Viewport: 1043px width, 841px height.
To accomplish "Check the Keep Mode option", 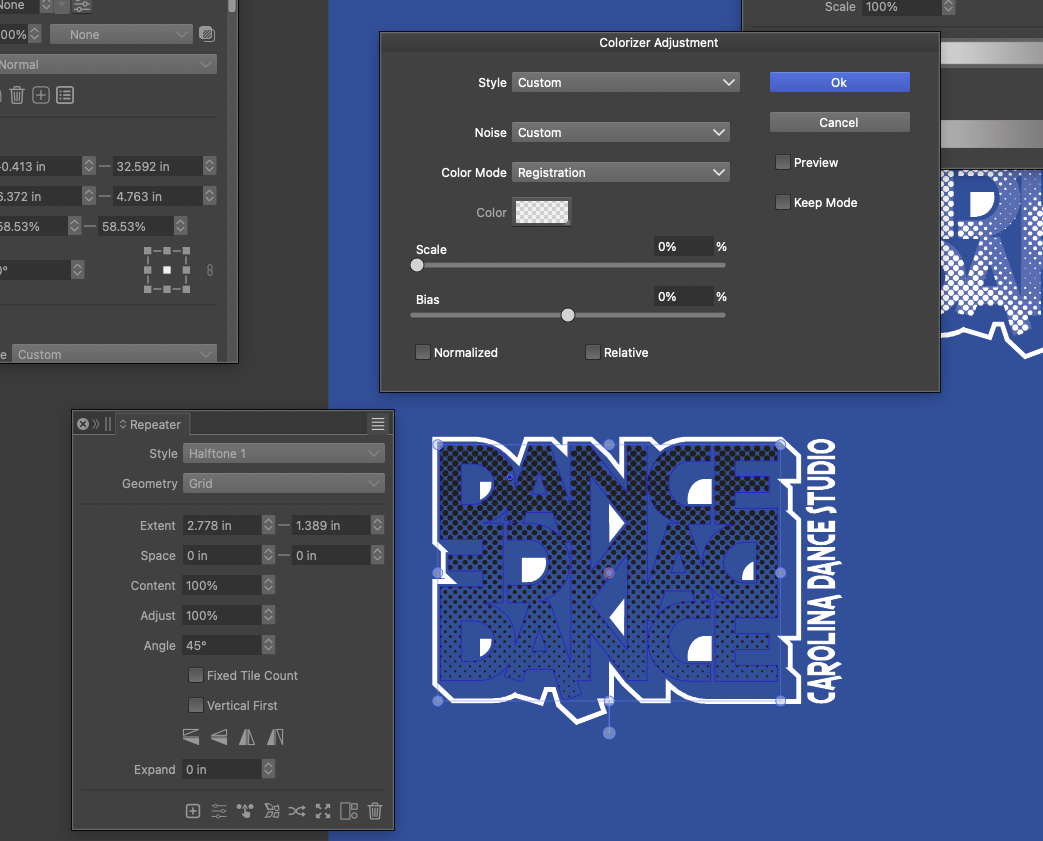I will point(783,202).
